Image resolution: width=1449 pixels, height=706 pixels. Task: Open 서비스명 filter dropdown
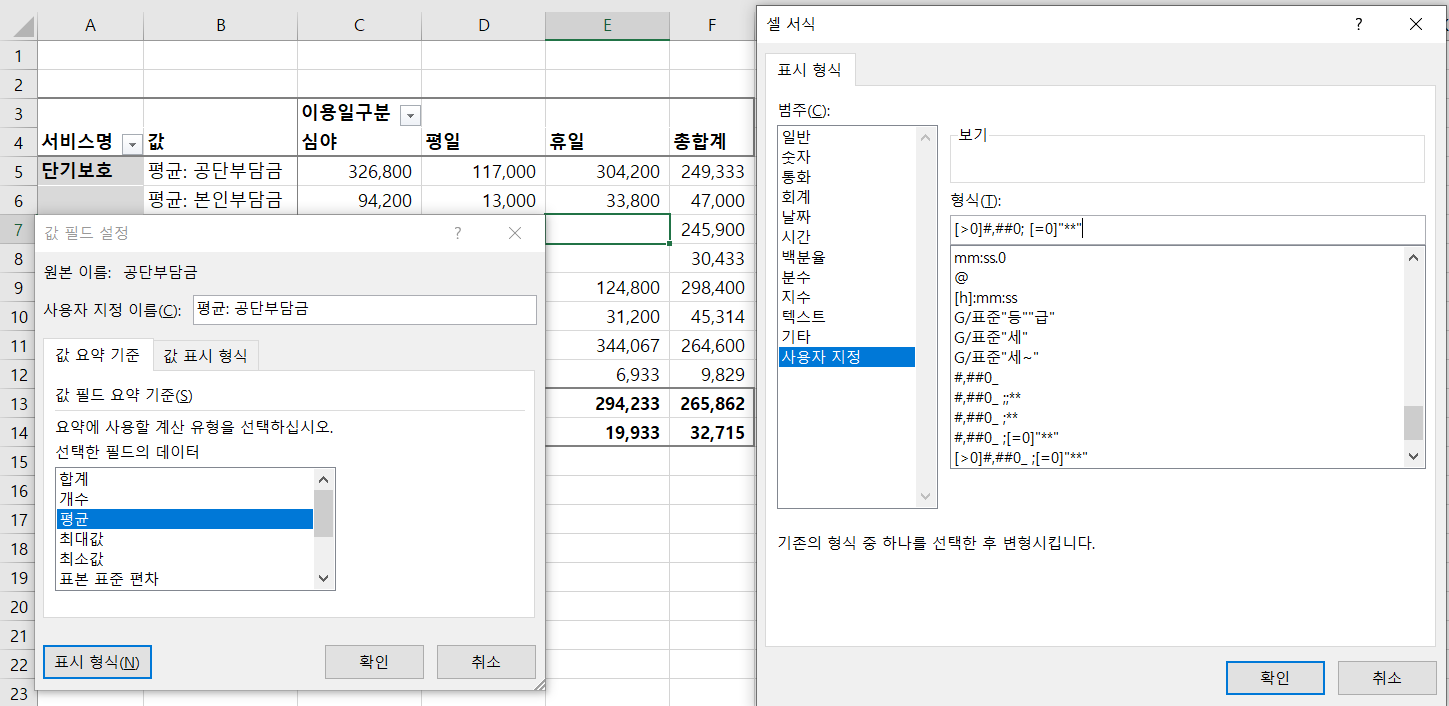tap(131, 143)
